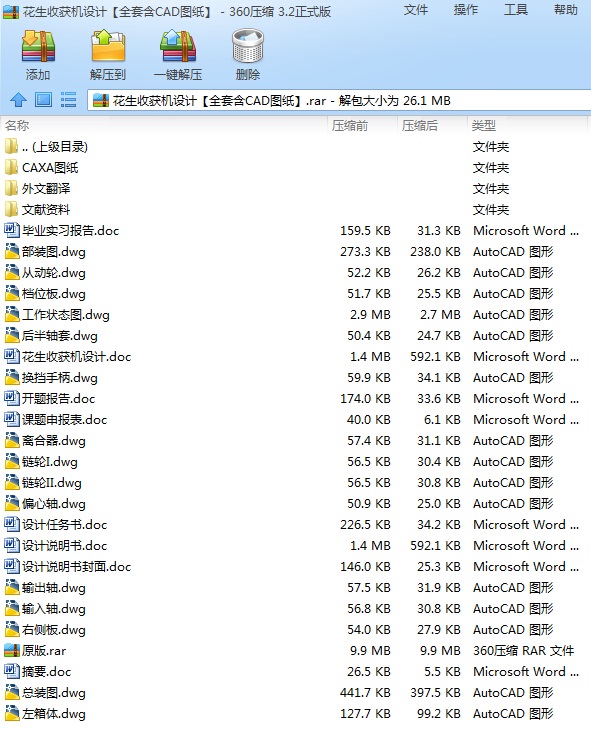Click the 设计任务书.doc file name
Viewport: 591px width, 729px height.
65,524
